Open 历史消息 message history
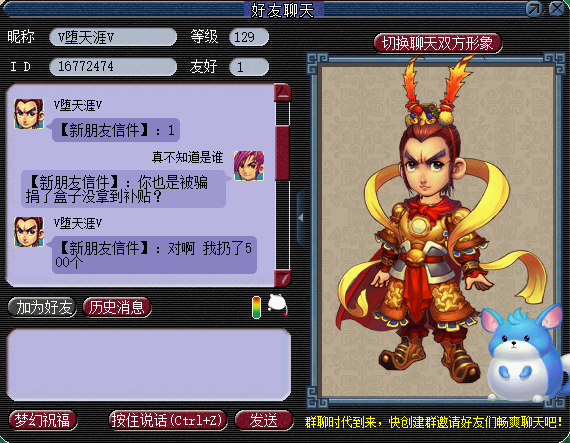Screen dimensions: 570x443 pyautogui.click(x=117, y=307)
